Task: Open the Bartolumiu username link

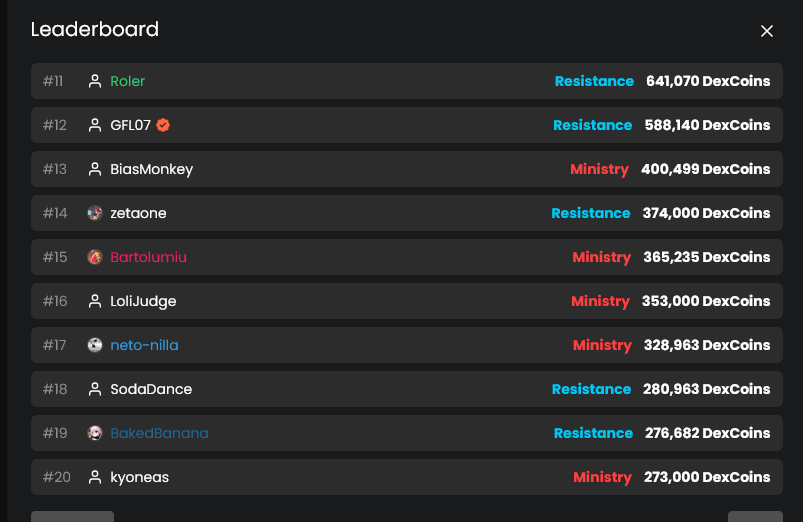Action: pos(148,257)
